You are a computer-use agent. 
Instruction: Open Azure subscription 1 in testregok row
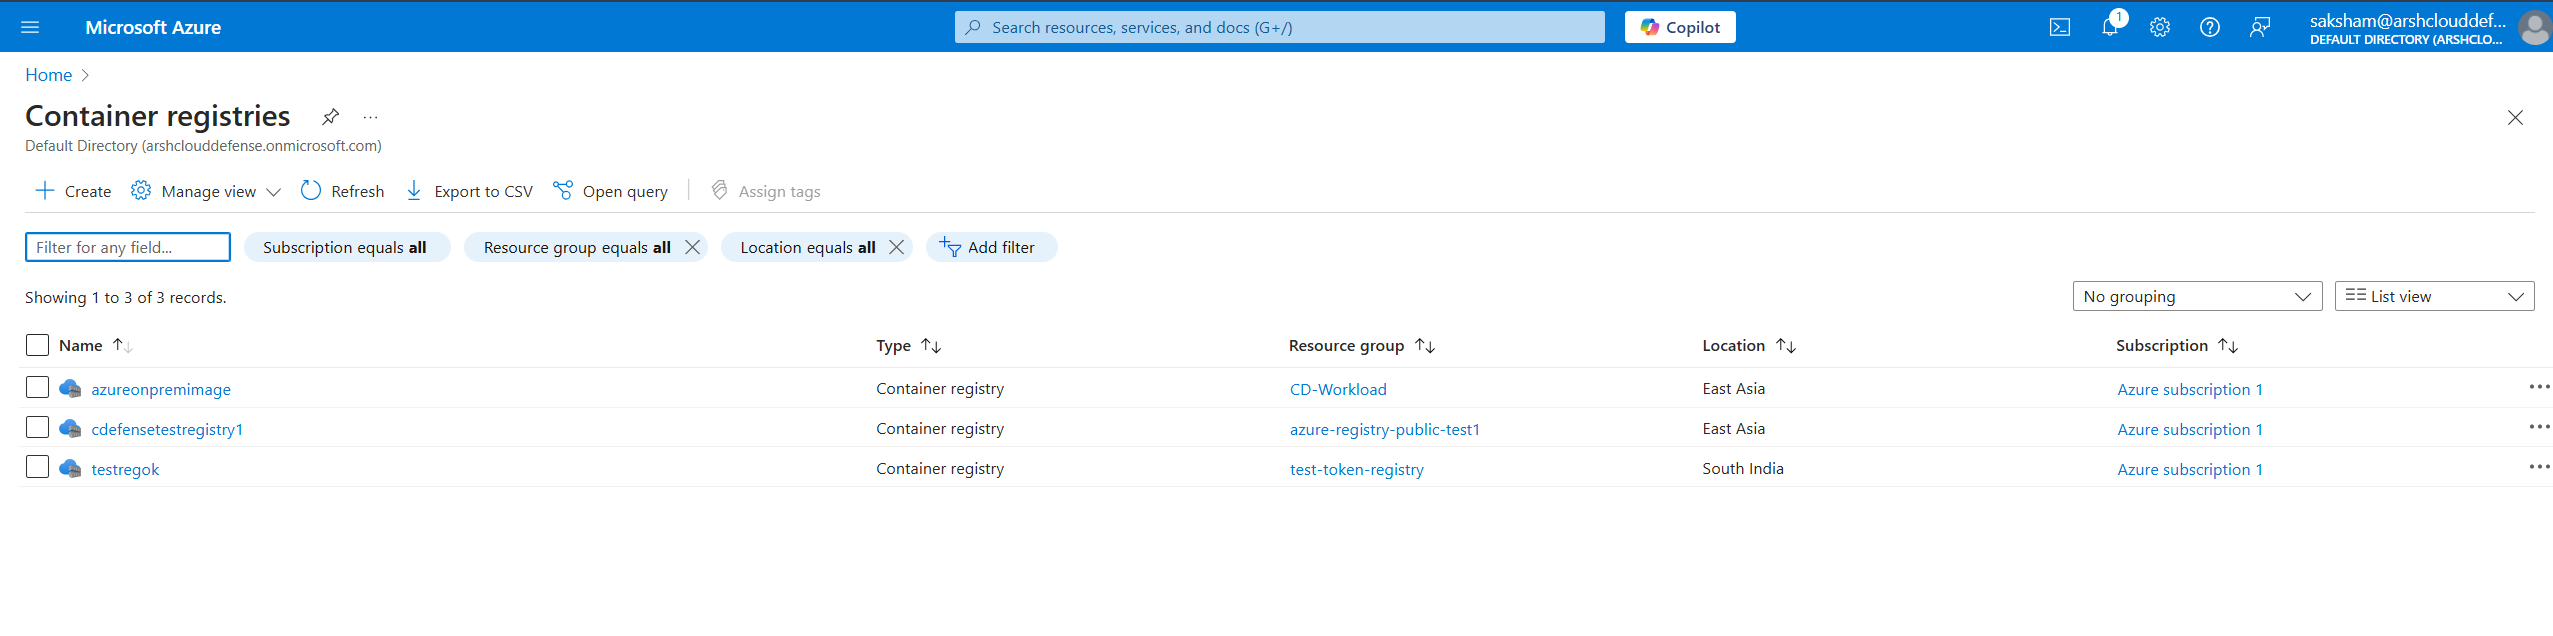click(x=2189, y=469)
